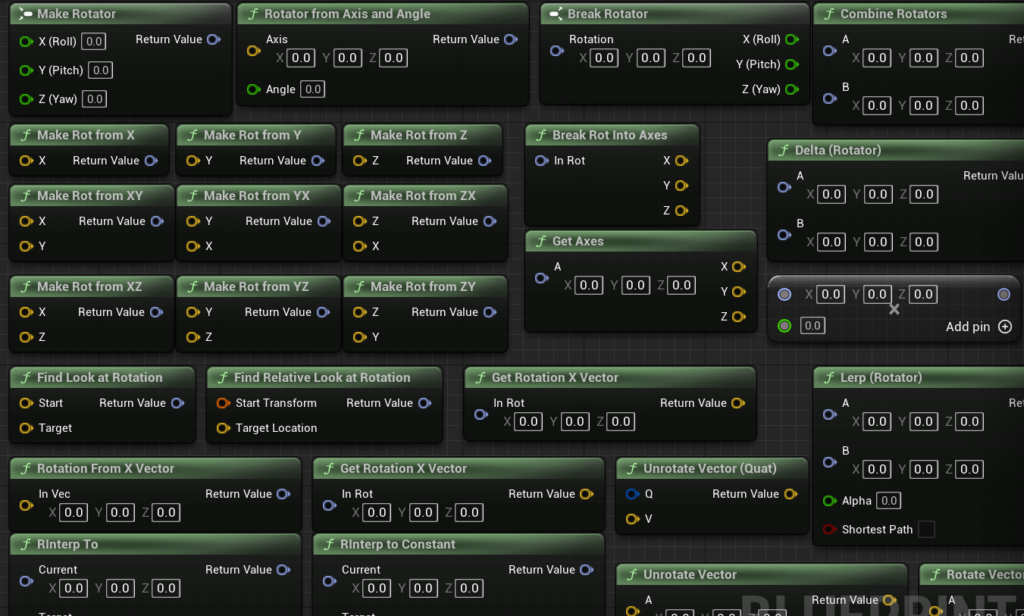This screenshot has height=616, width=1024.
Task: Toggle the Shortest Path checkbox
Action: tap(926, 529)
